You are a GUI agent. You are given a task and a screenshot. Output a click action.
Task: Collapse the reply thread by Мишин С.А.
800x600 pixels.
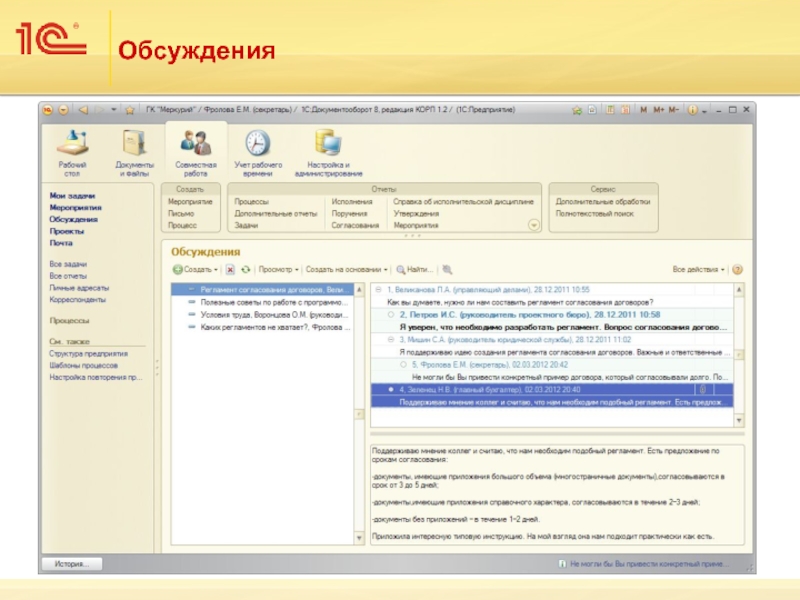click(x=376, y=340)
